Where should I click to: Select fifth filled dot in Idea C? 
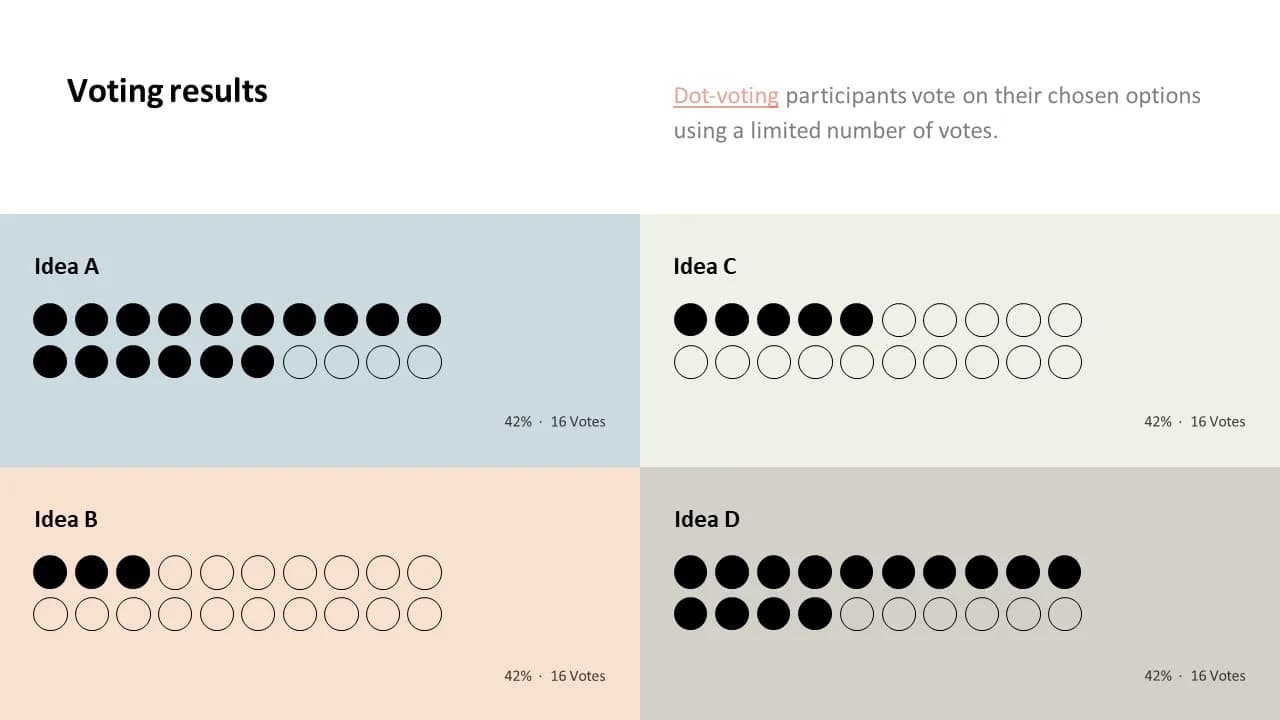tap(857, 320)
